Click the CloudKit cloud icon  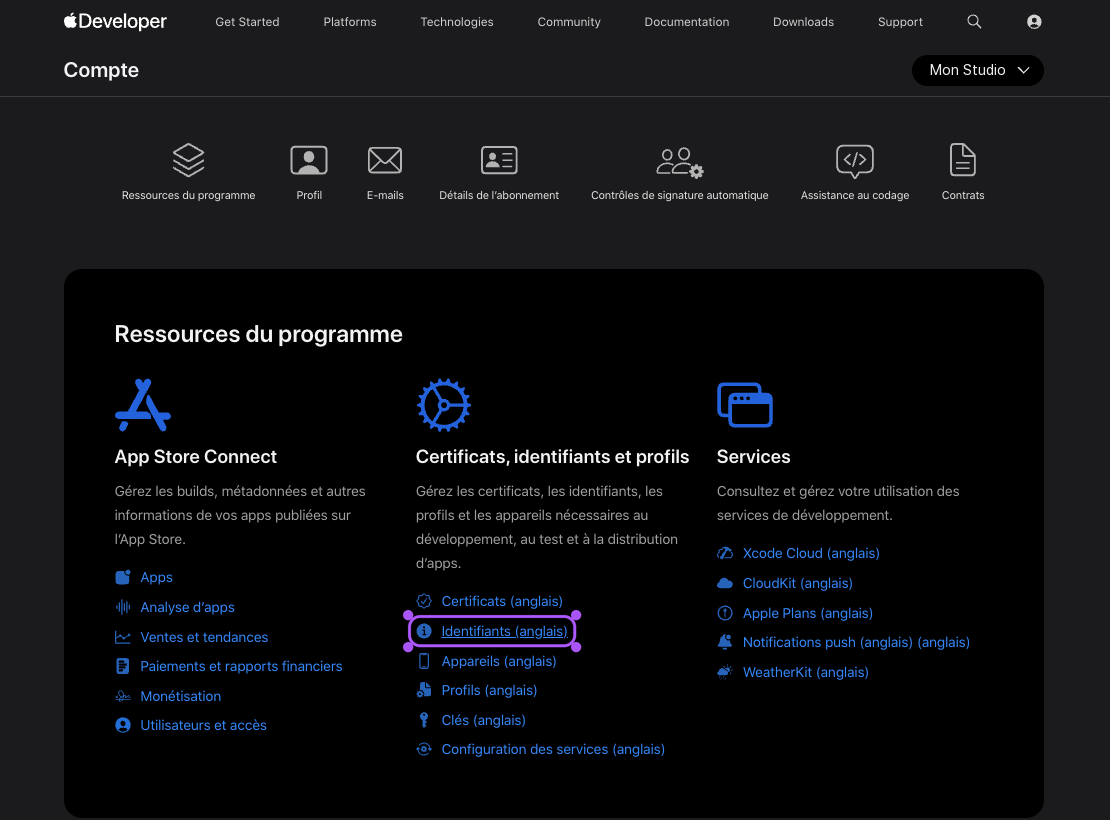pyautogui.click(x=725, y=583)
